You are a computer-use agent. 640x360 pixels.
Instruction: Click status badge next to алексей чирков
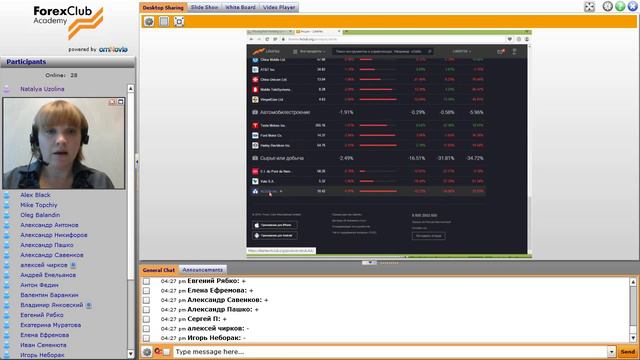point(73,265)
